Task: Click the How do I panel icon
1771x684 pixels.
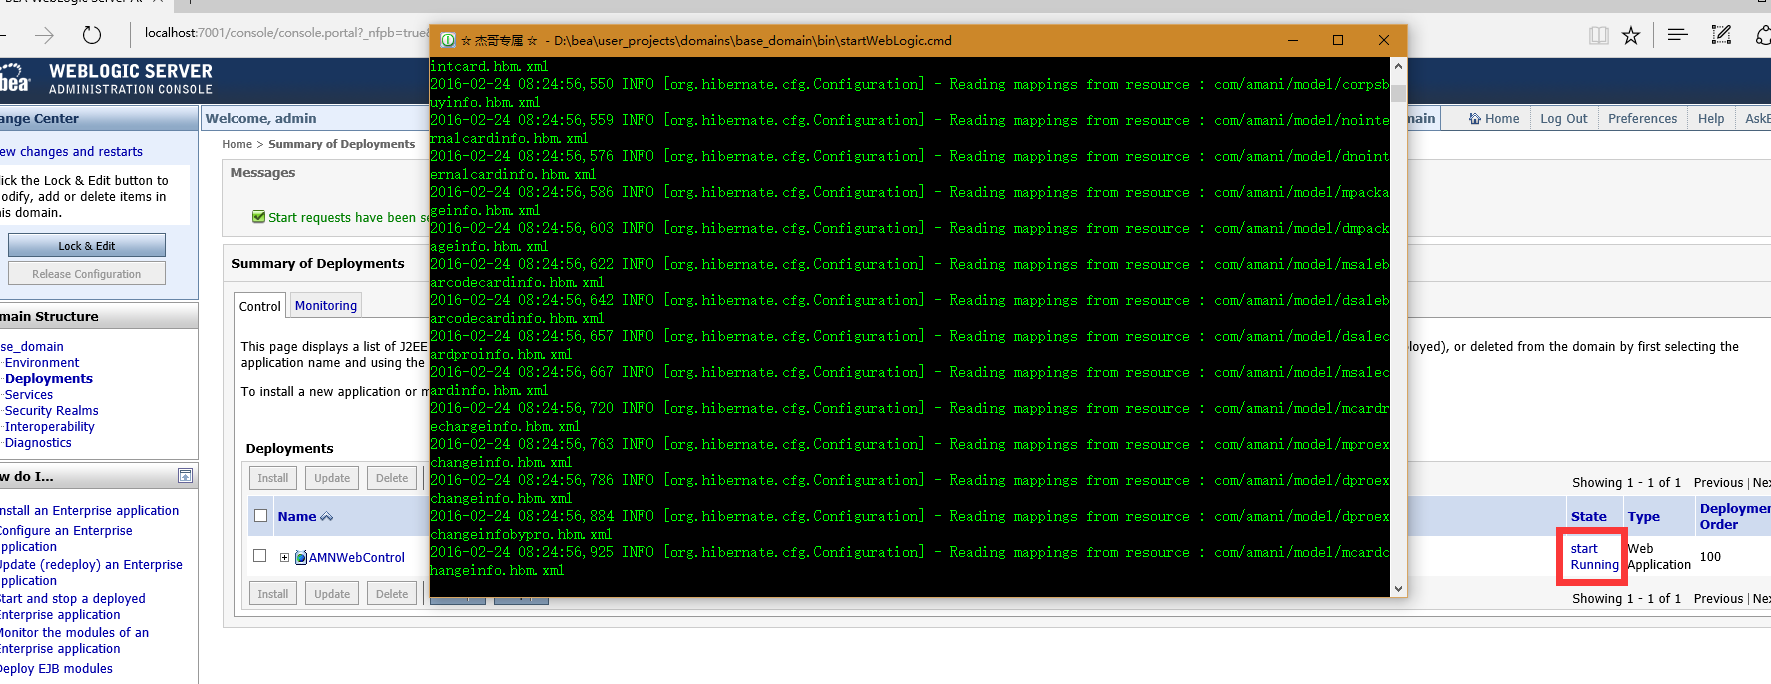Action: click(x=185, y=476)
